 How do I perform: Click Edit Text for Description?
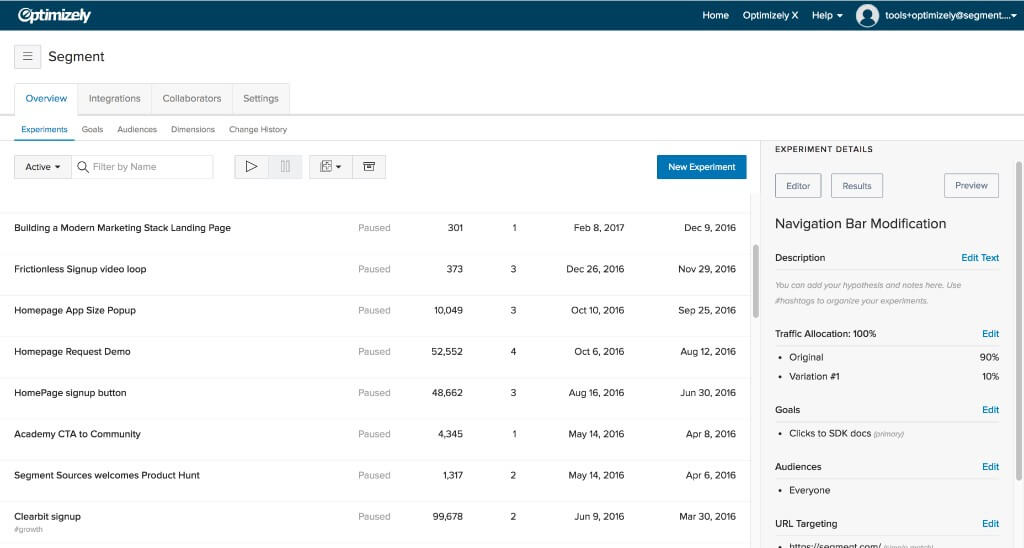pos(980,258)
